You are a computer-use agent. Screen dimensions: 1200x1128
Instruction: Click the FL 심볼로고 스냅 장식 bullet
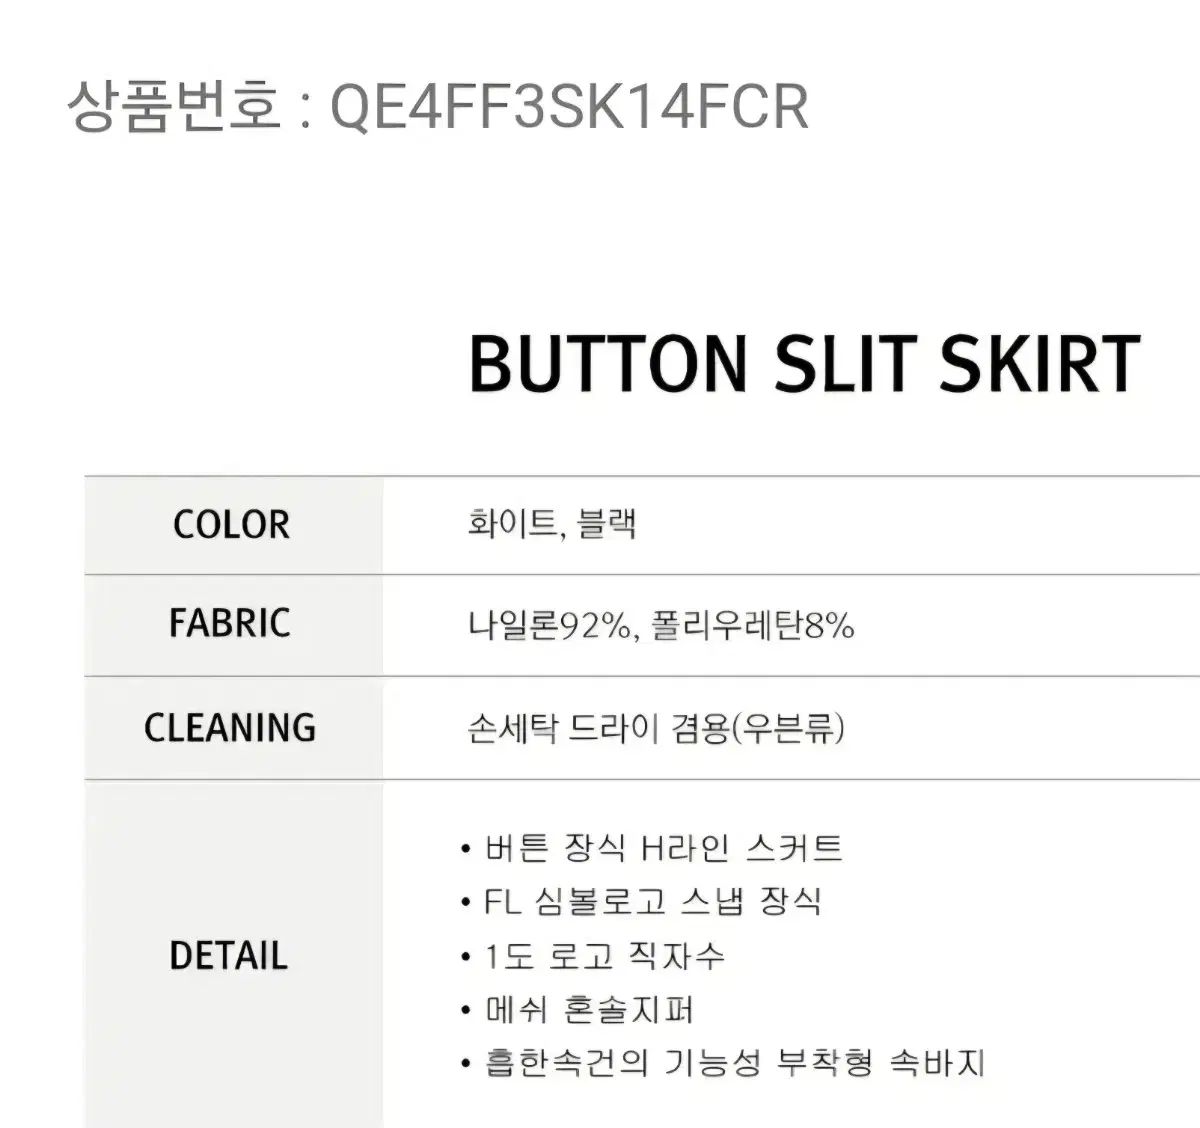pos(652,902)
